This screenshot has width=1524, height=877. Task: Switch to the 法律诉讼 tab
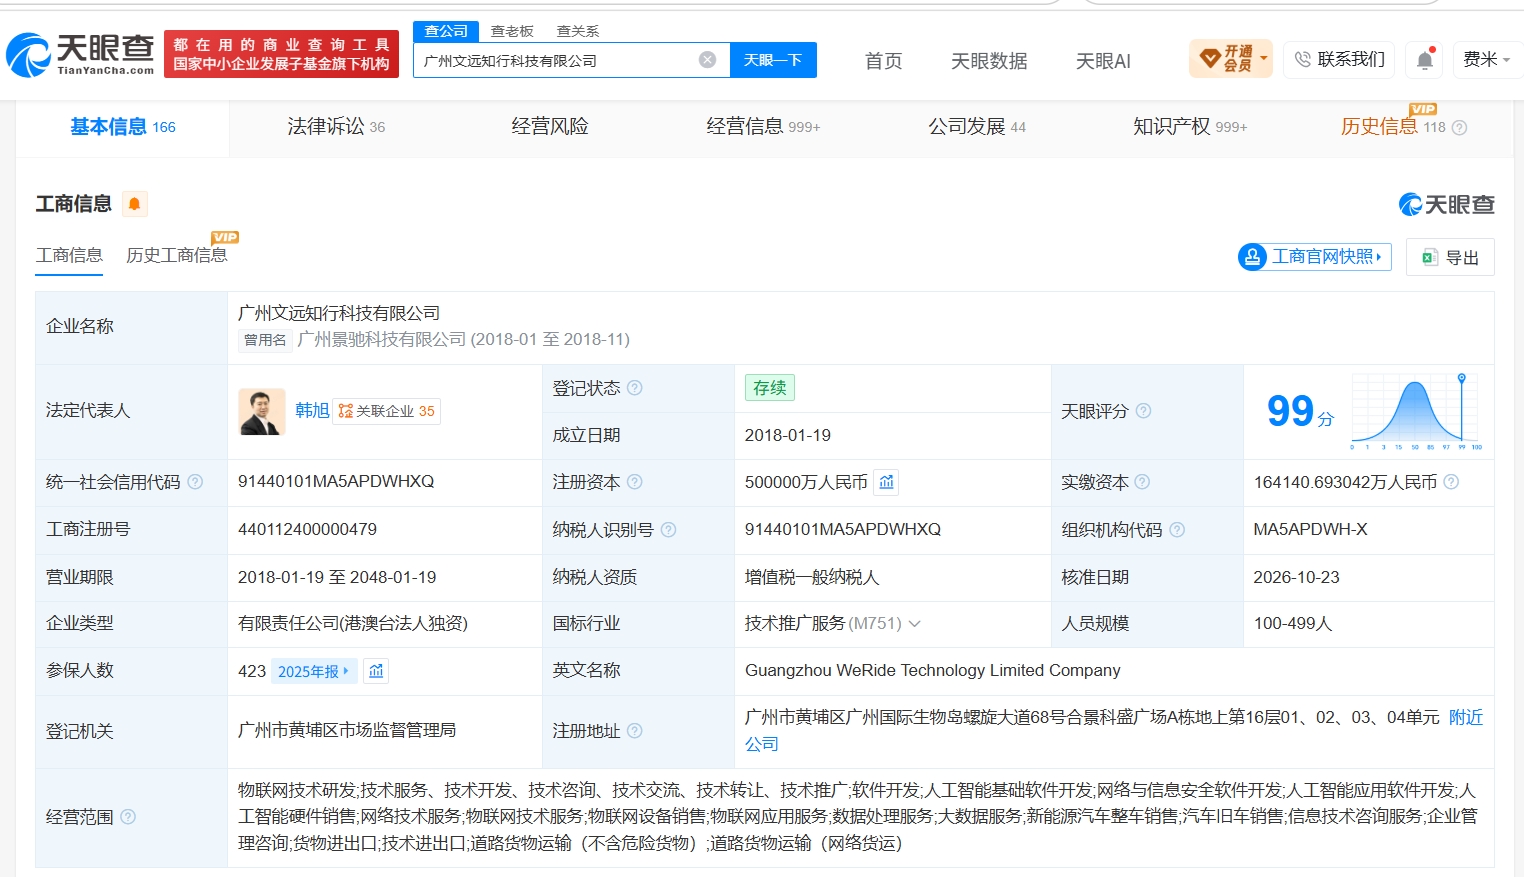(336, 127)
